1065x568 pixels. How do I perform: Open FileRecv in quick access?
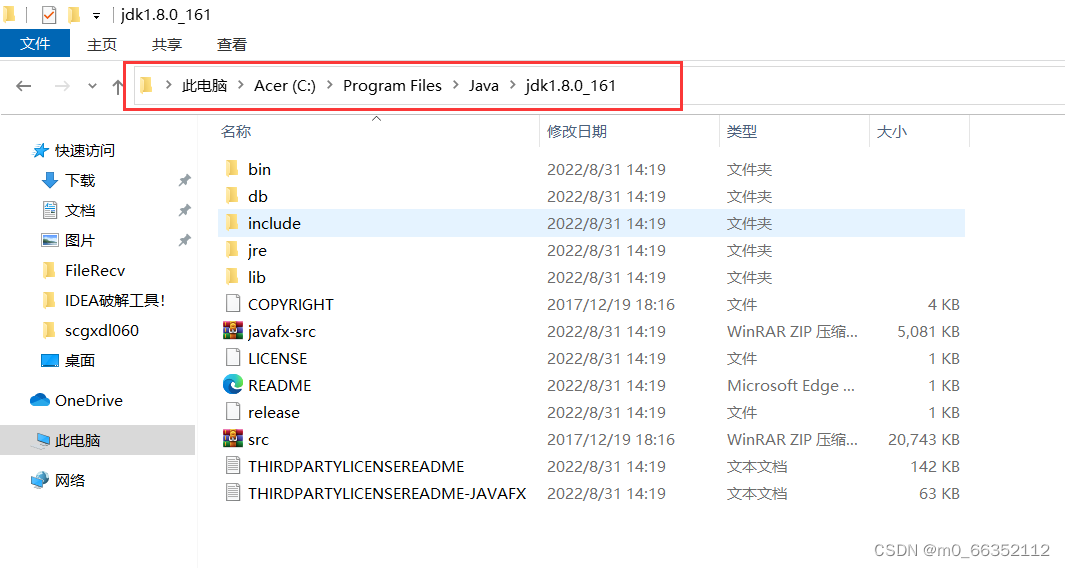95,270
